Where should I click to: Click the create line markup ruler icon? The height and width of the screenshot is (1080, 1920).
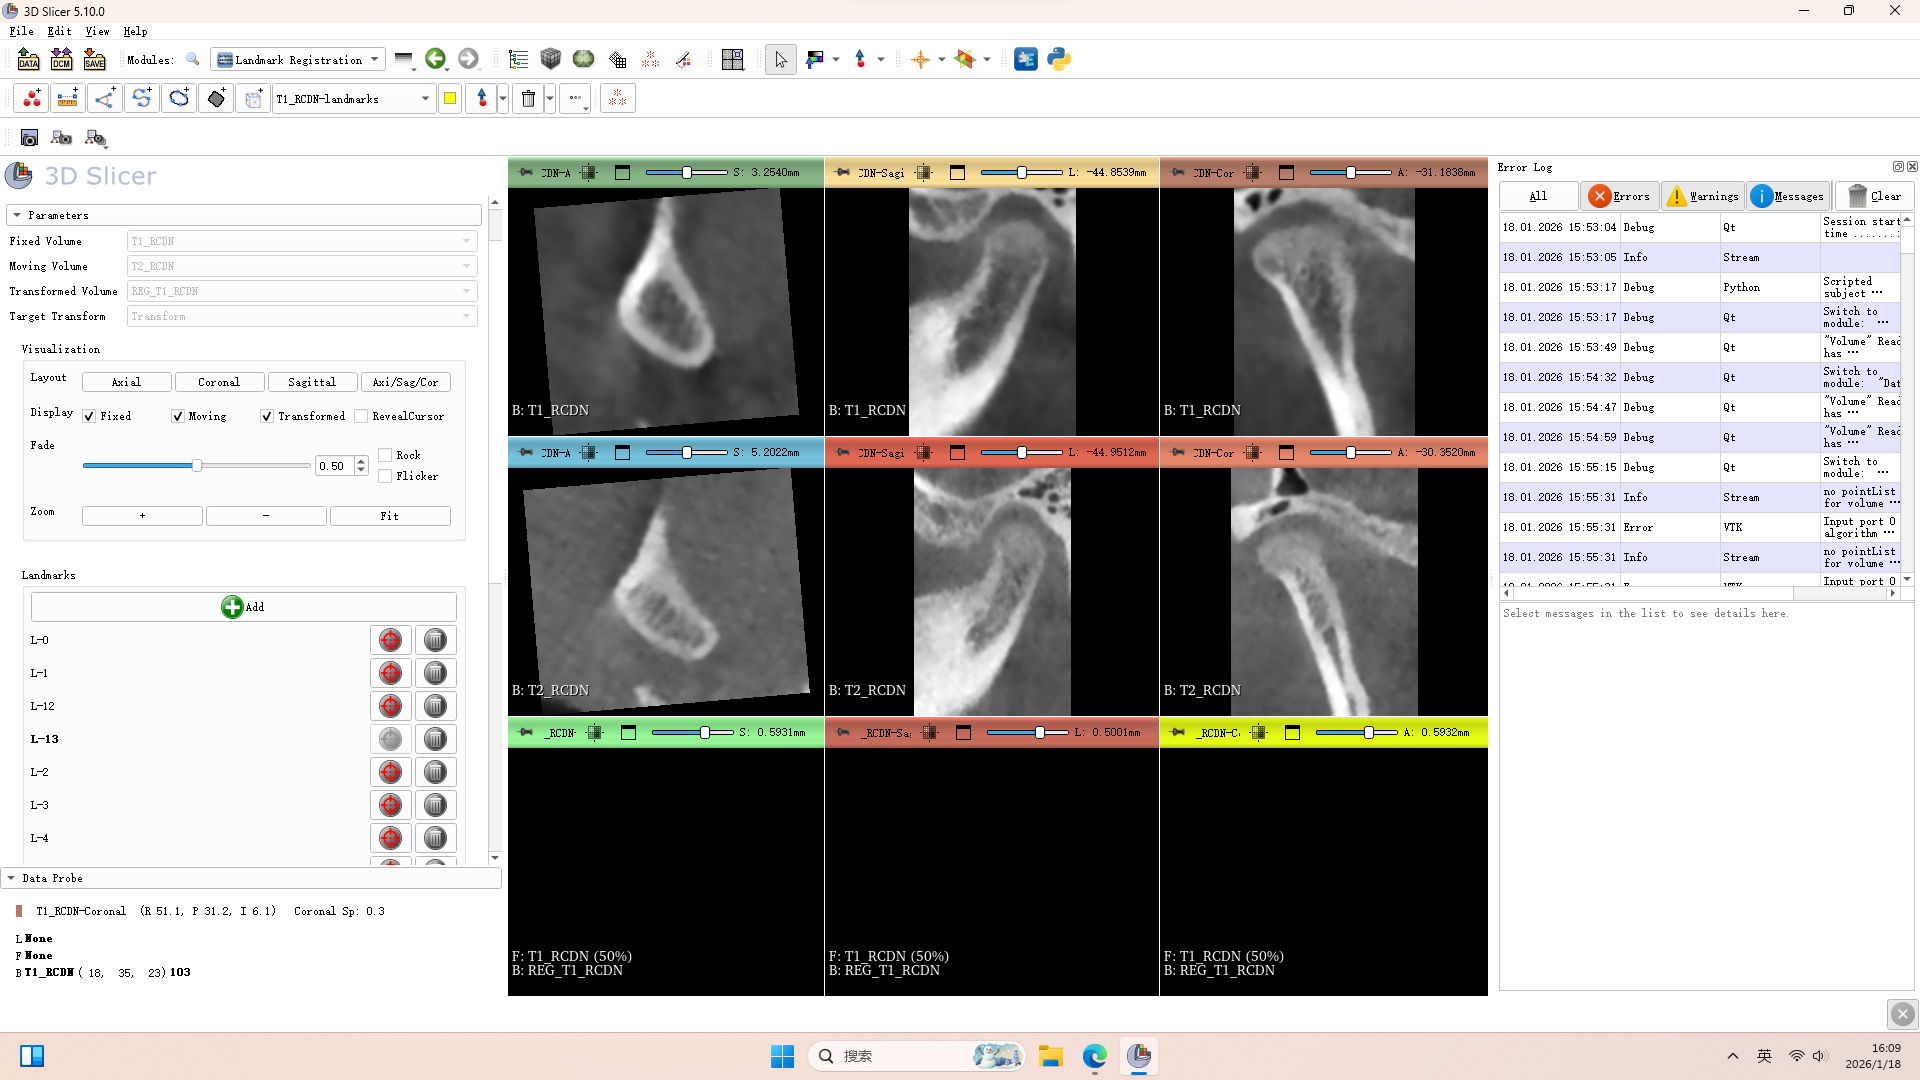coord(68,98)
